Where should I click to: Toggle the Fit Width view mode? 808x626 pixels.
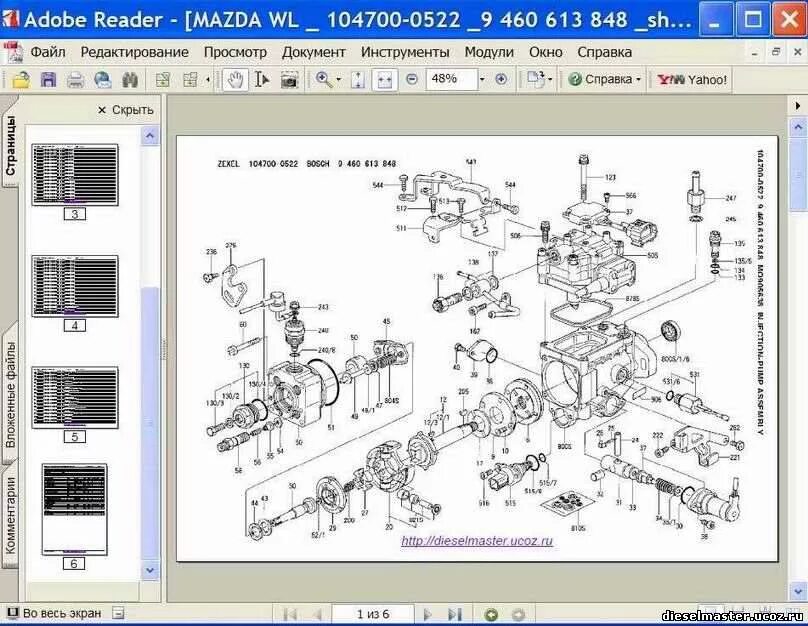point(386,80)
